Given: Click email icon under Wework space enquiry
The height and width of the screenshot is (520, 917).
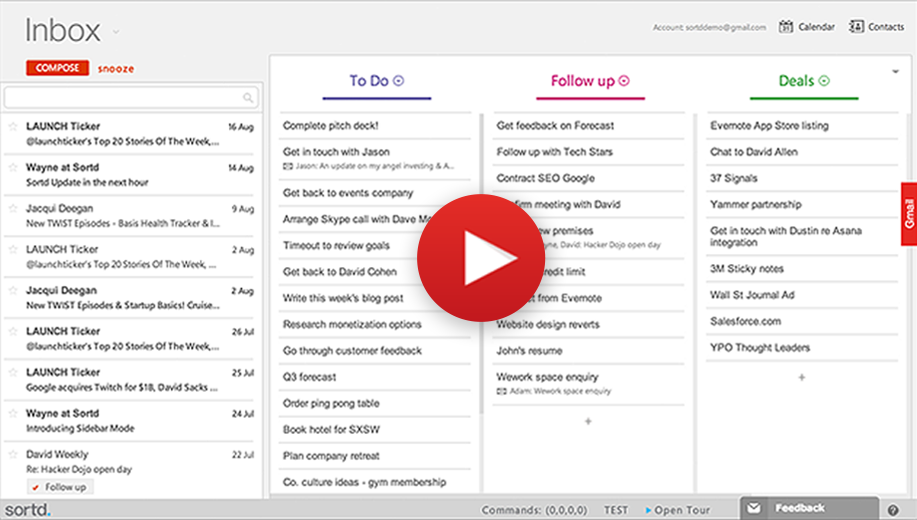Looking at the screenshot, I should pyautogui.click(x=501, y=392).
